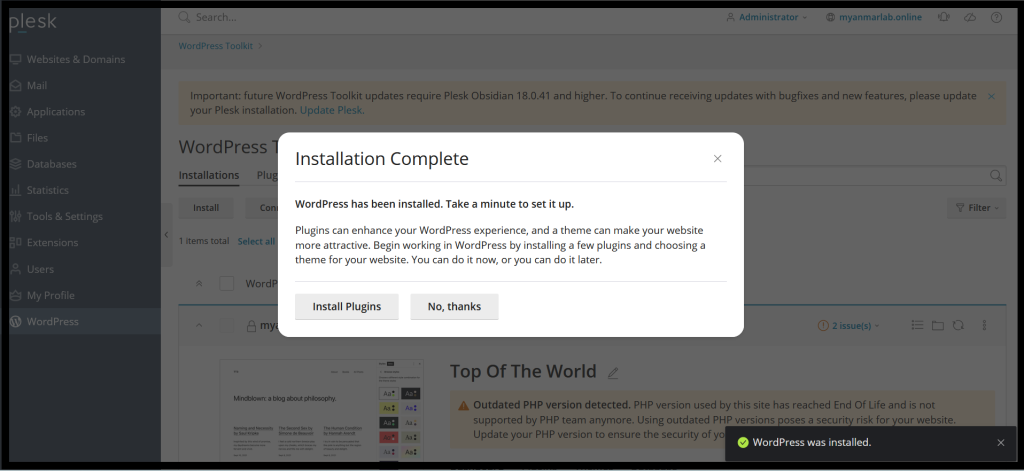The height and width of the screenshot is (471, 1024).
Task: Click the installations search magnifier icon
Action: pyautogui.click(x=995, y=175)
